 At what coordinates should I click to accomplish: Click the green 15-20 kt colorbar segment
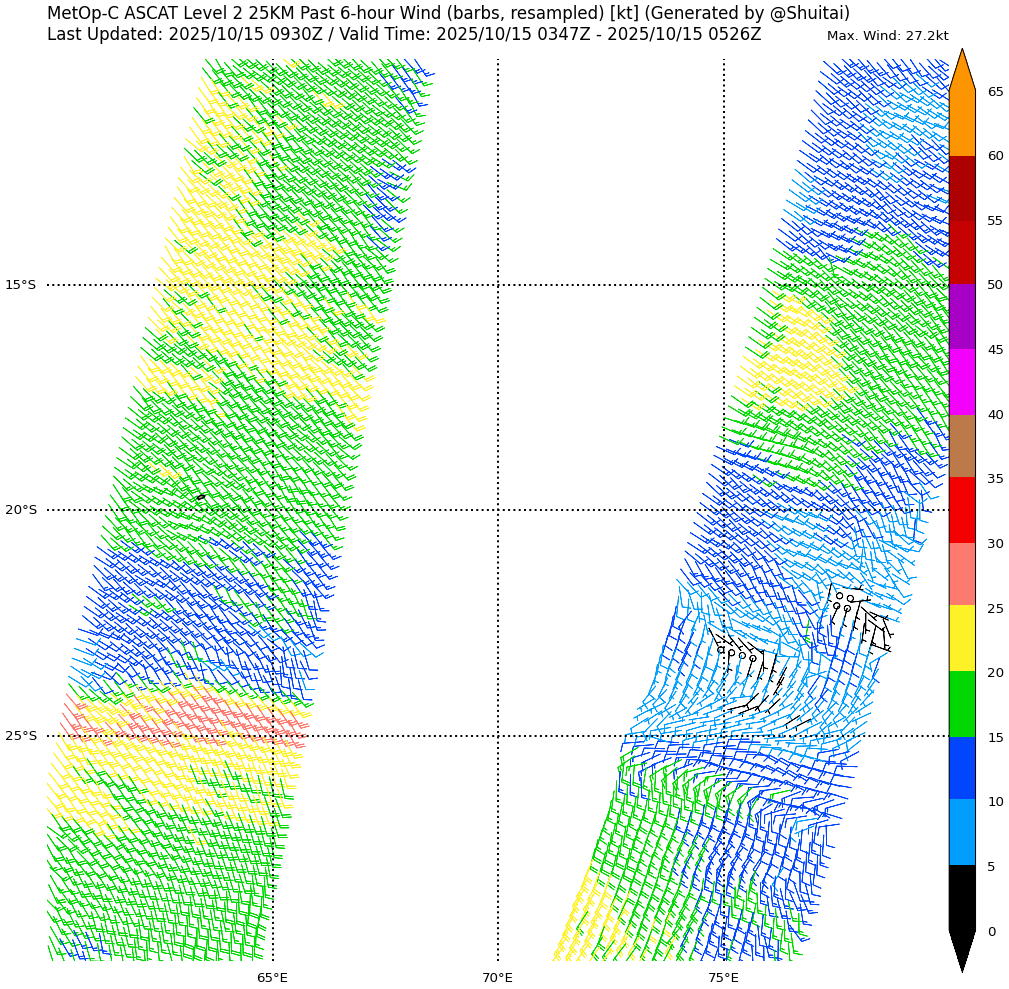coord(961,704)
